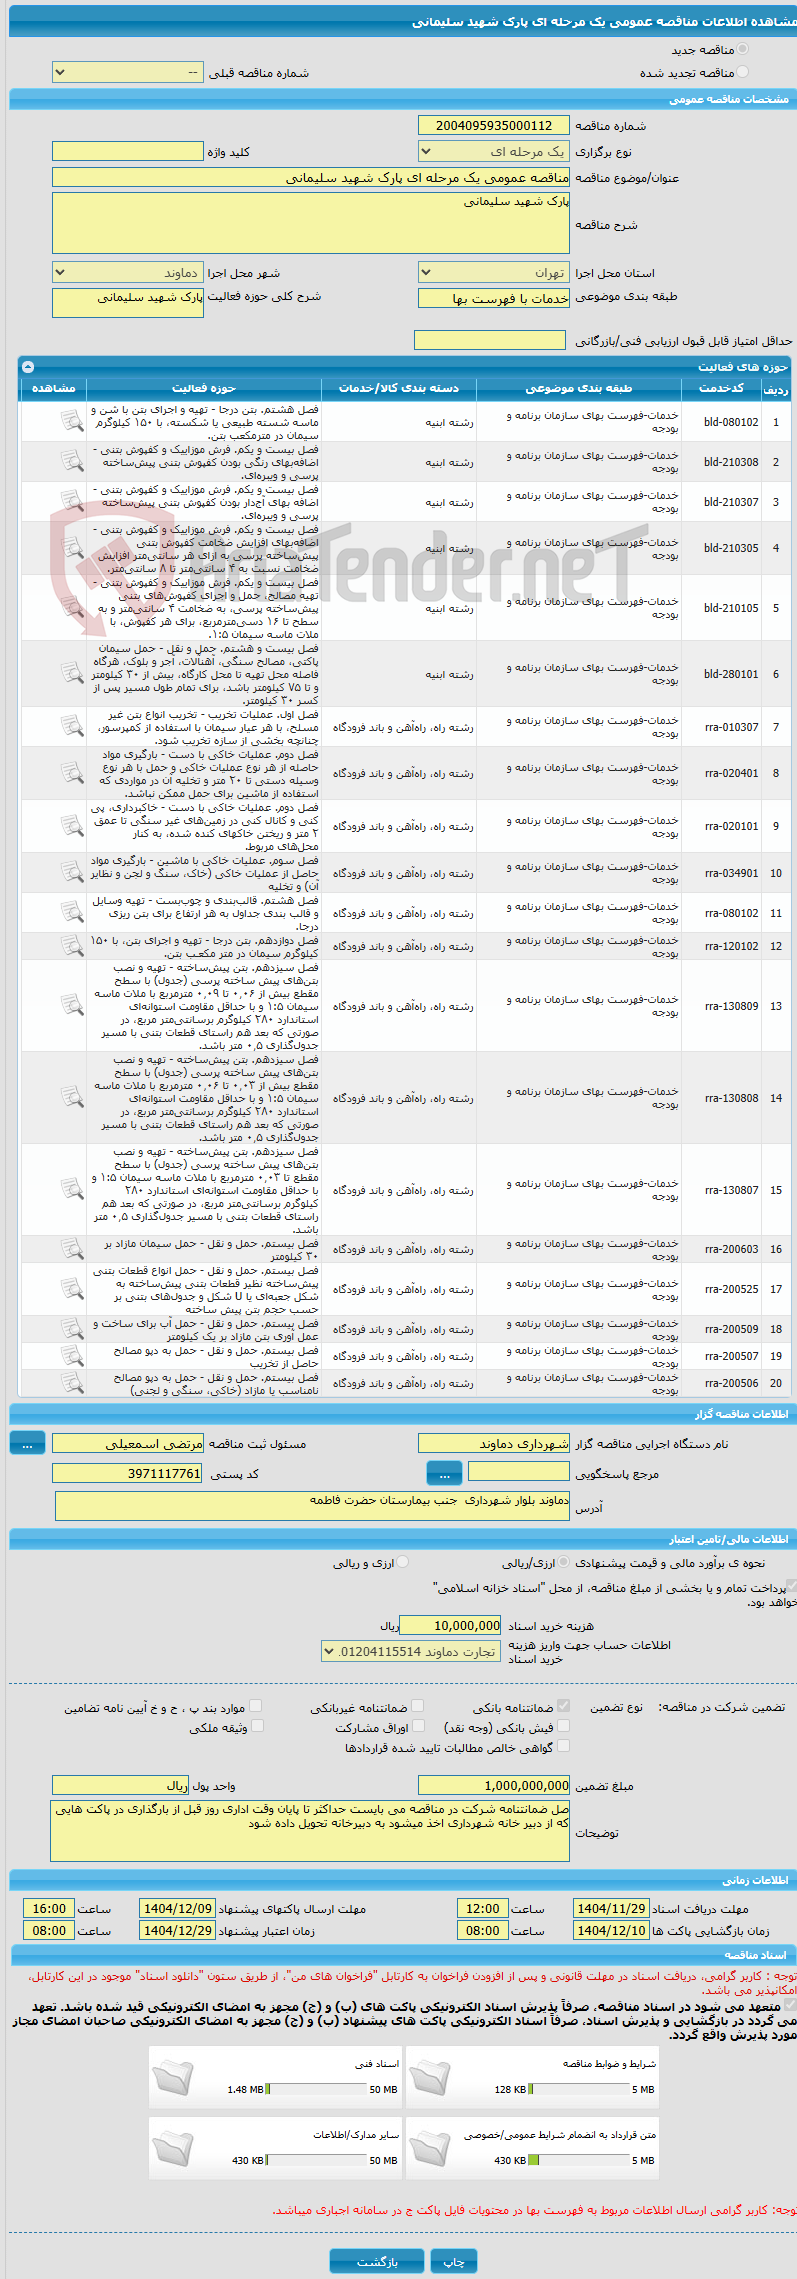
Task: Click the ردیف column header
Action: click(775, 388)
